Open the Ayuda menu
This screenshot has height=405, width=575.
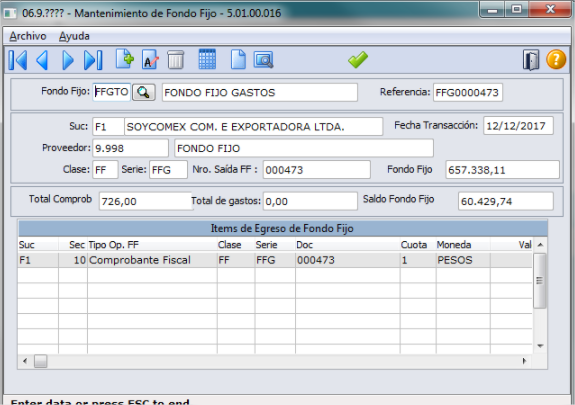click(74, 36)
